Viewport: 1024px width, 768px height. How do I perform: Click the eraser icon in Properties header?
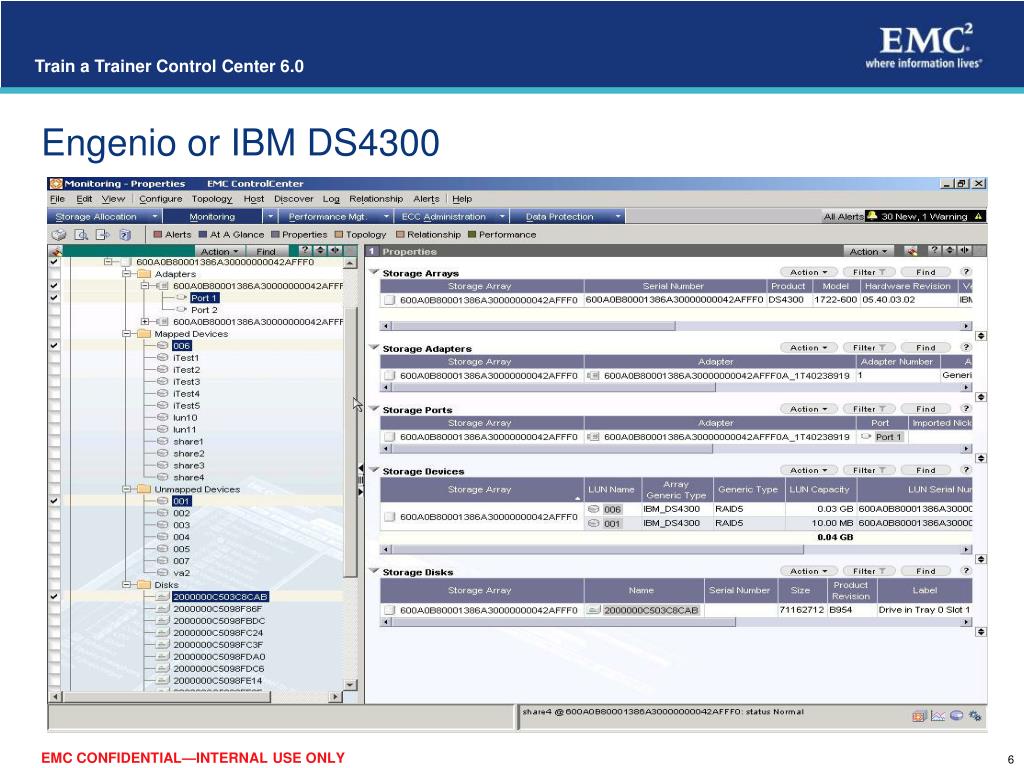click(x=911, y=251)
